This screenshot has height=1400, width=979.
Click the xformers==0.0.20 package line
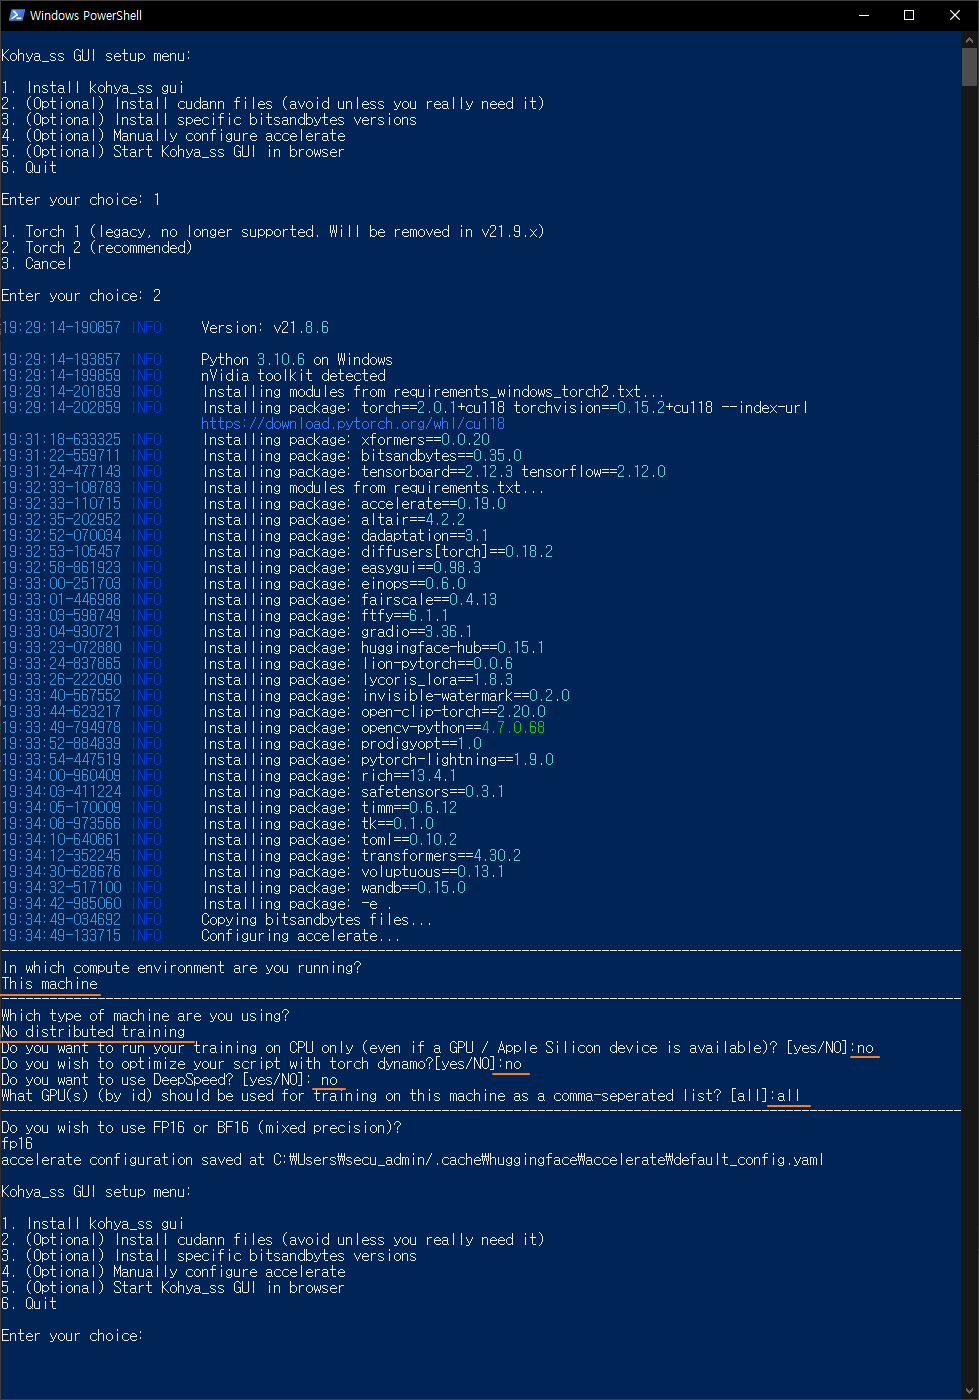346,440
